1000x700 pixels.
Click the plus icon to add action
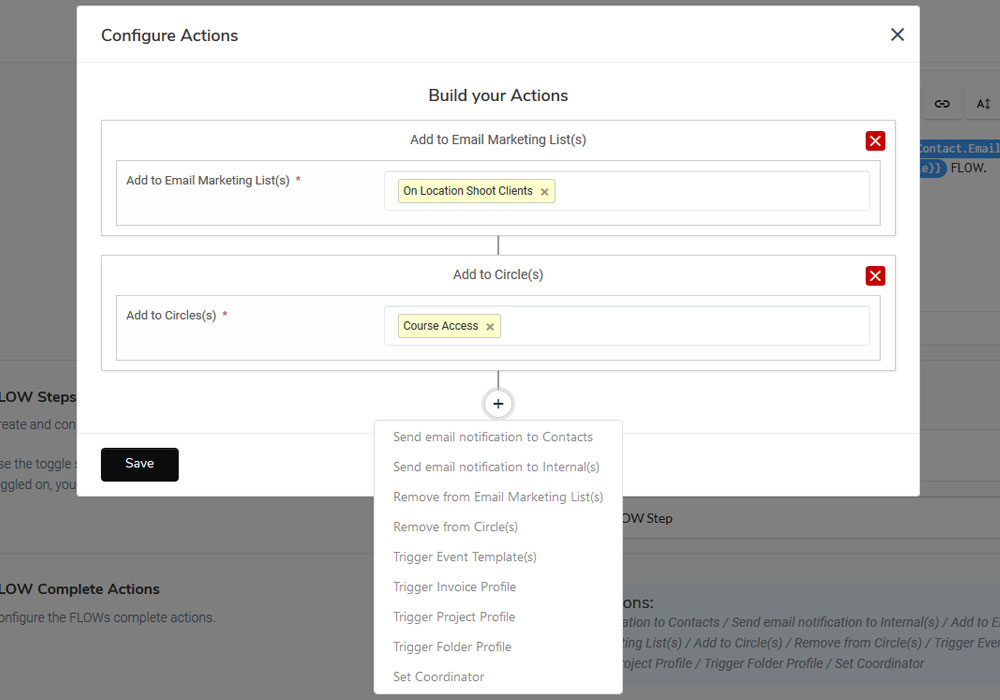498,404
